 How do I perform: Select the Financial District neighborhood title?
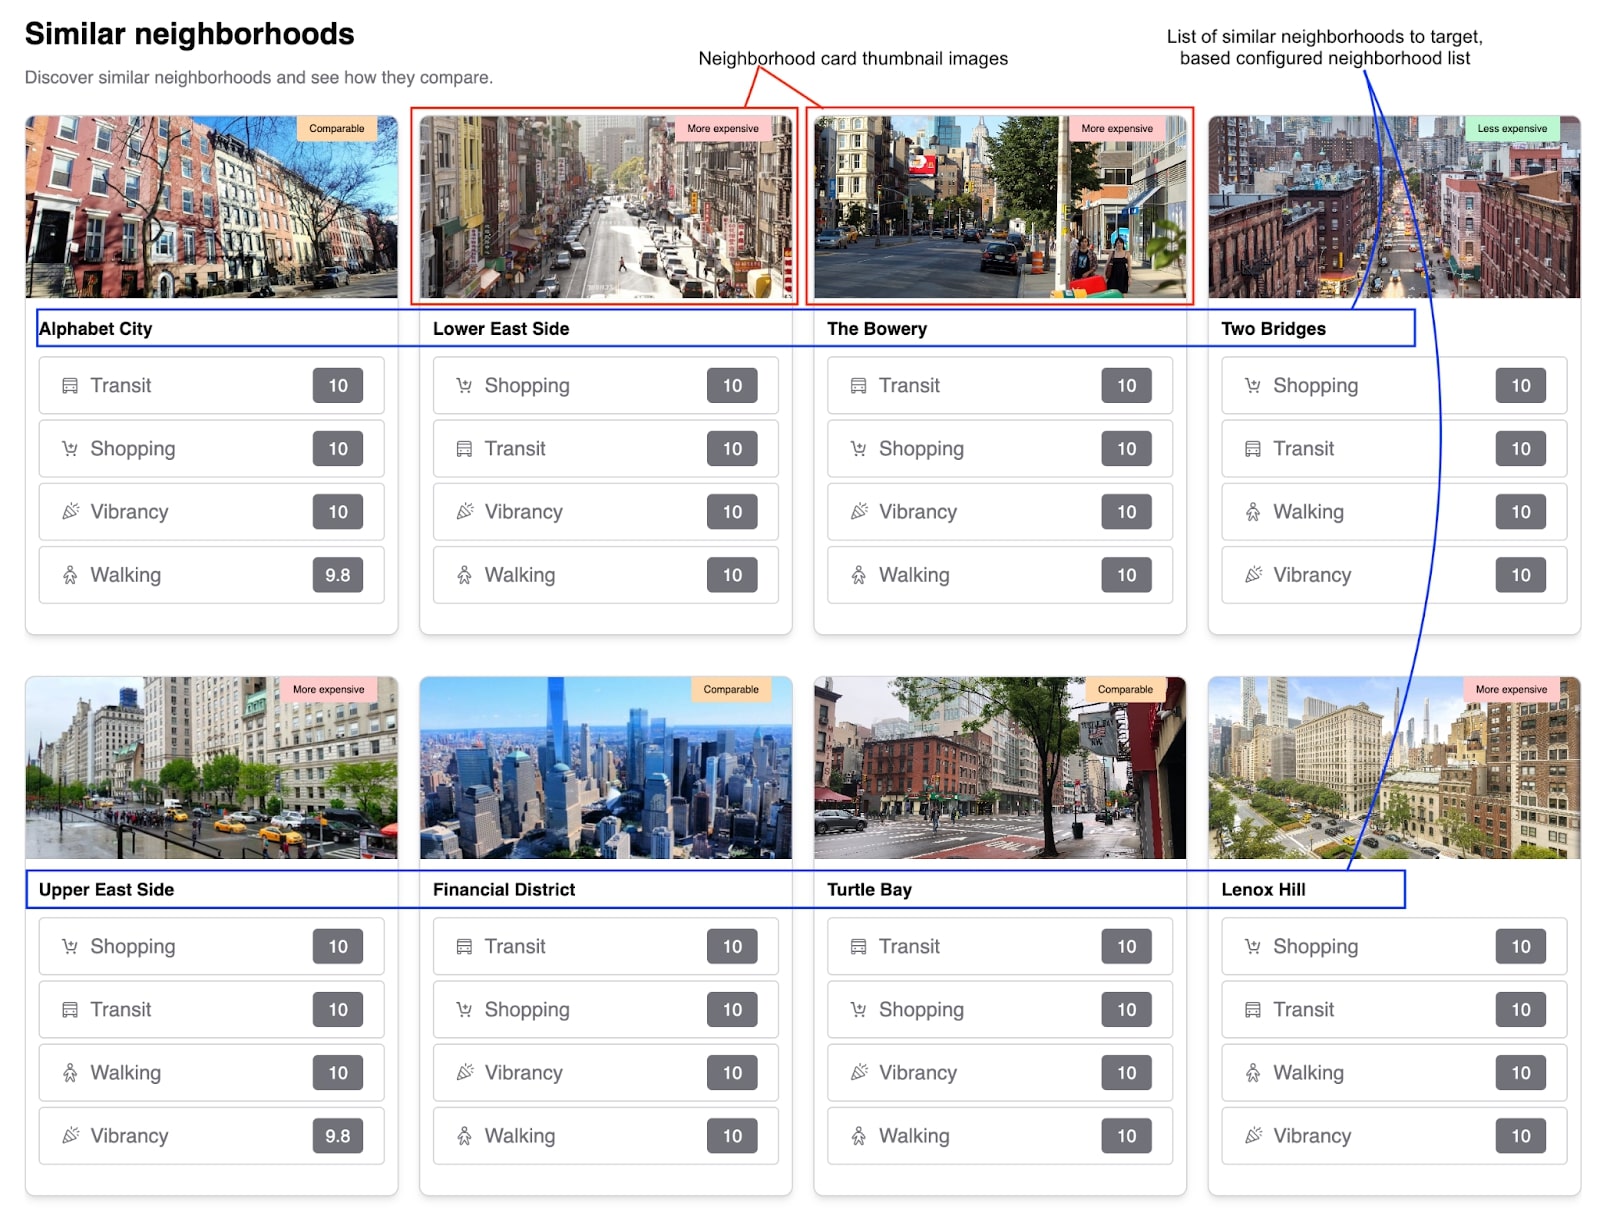[504, 890]
